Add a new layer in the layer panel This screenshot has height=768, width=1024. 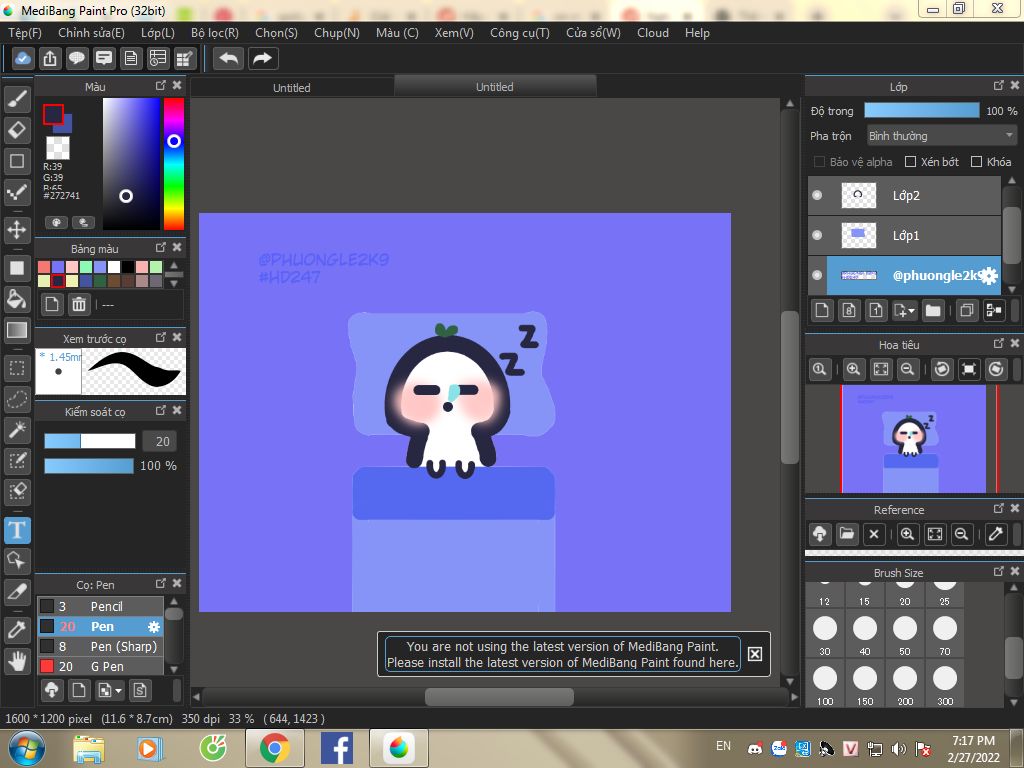click(x=822, y=310)
